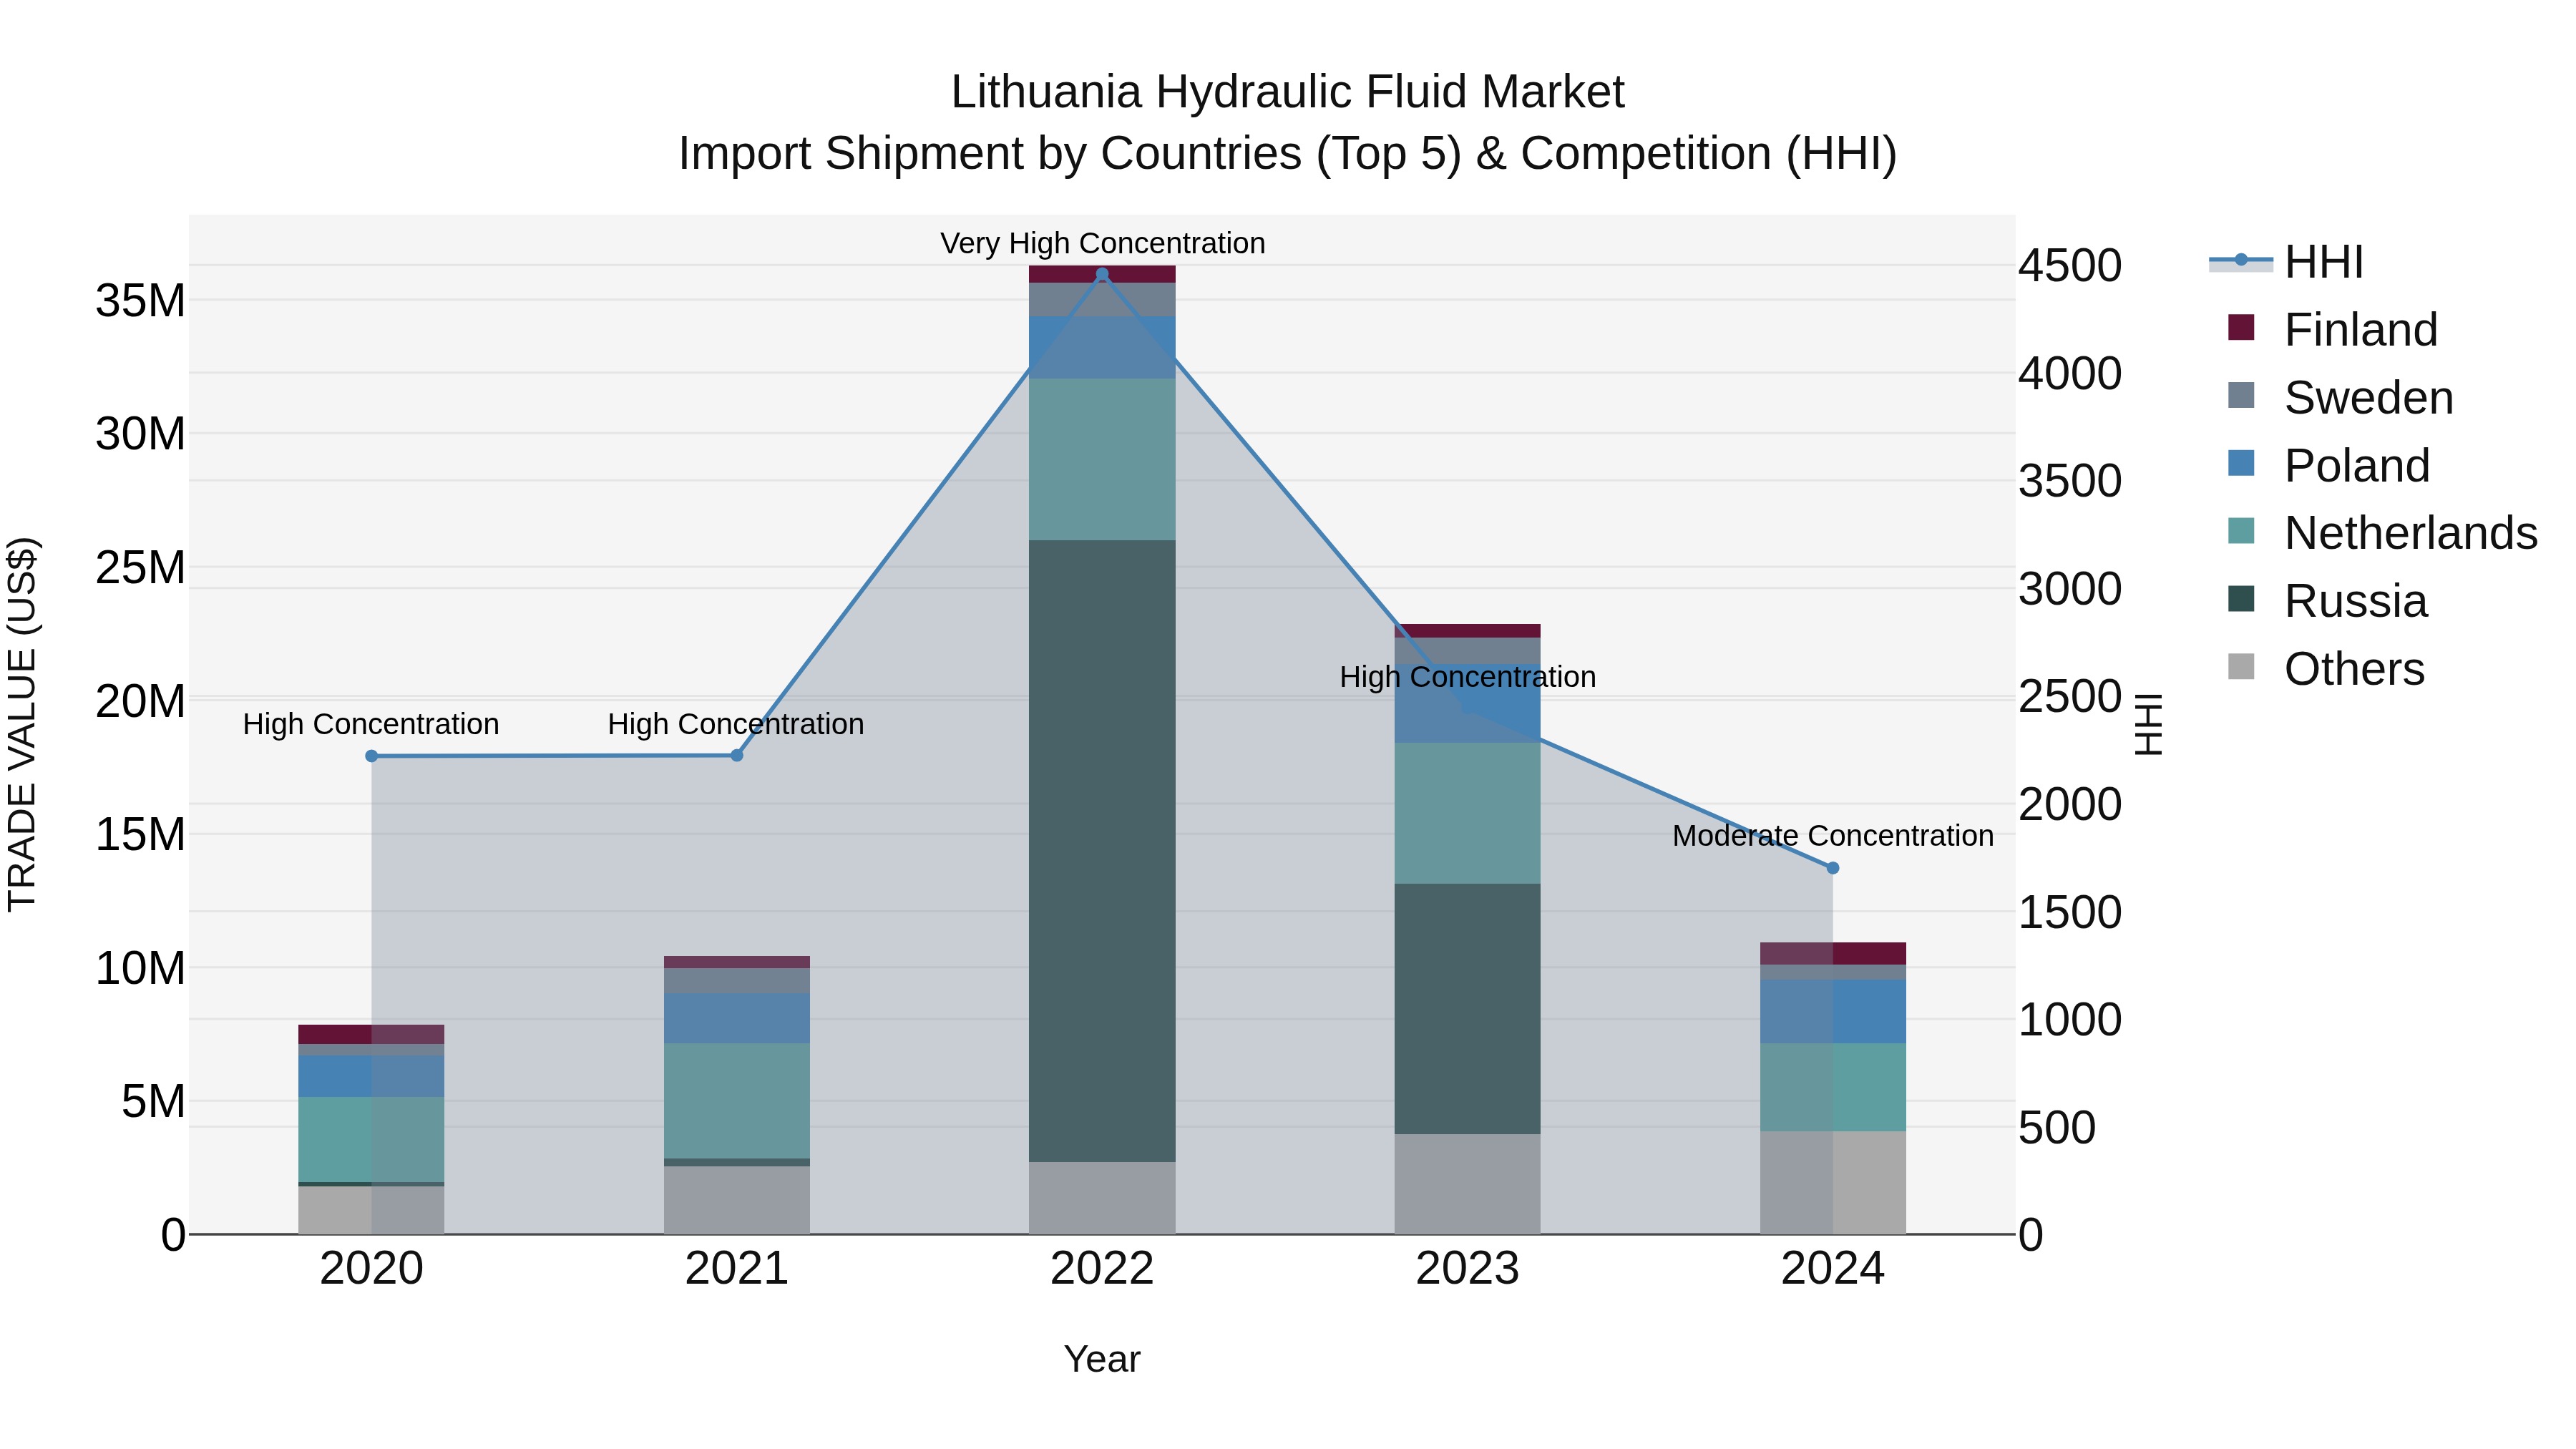Click the Others segment of the 2024 bar

pyautogui.click(x=1833, y=1182)
